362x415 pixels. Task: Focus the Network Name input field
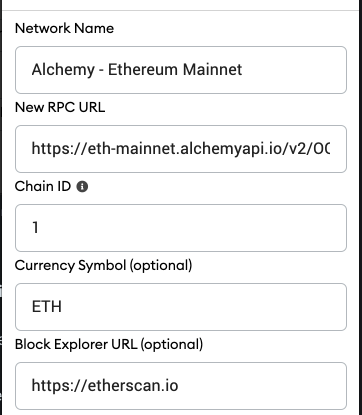(x=181, y=70)
